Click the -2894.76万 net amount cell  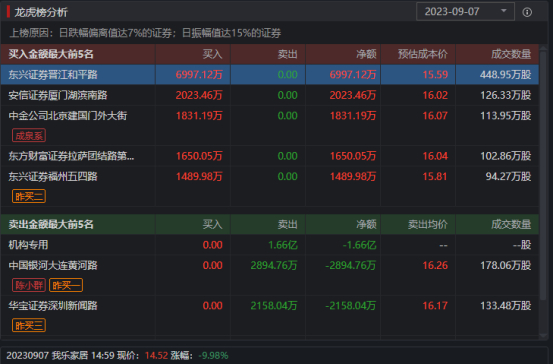tap(350, 265)
